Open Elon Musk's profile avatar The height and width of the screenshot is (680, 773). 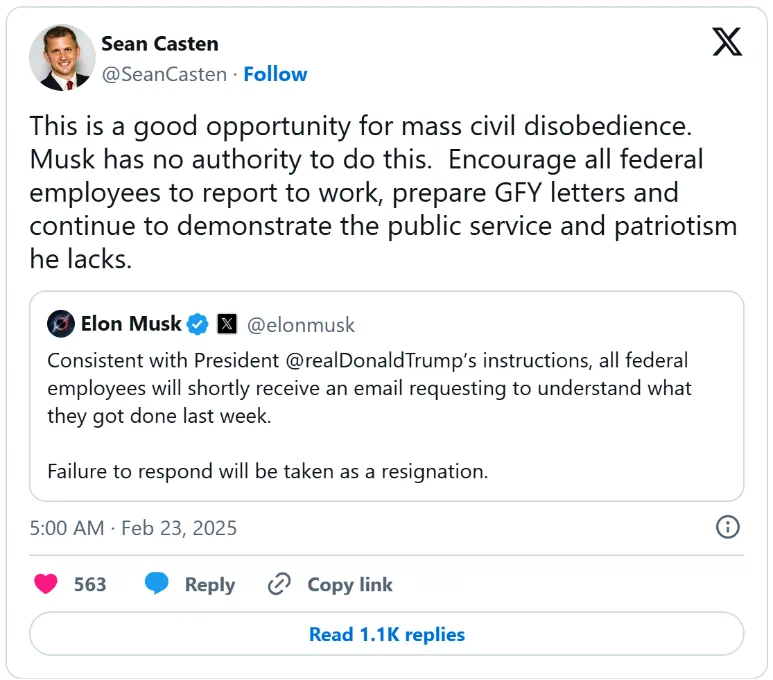61,324
